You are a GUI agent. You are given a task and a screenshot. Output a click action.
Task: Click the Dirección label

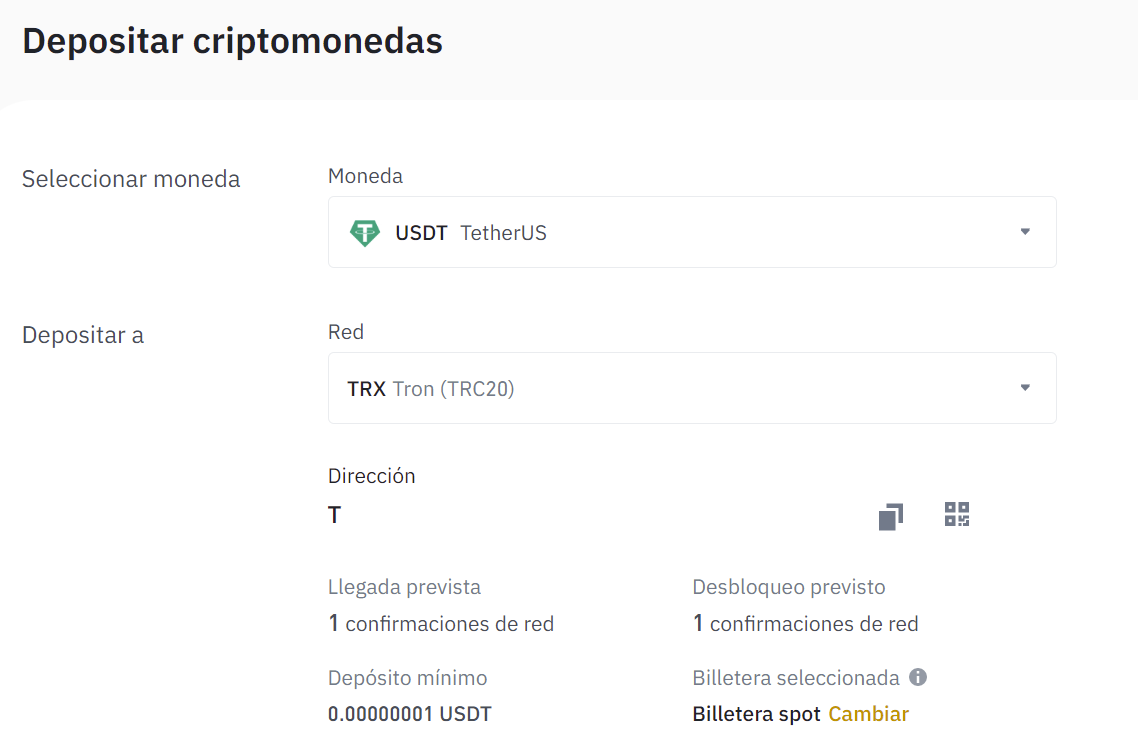[x=371, y=476]
